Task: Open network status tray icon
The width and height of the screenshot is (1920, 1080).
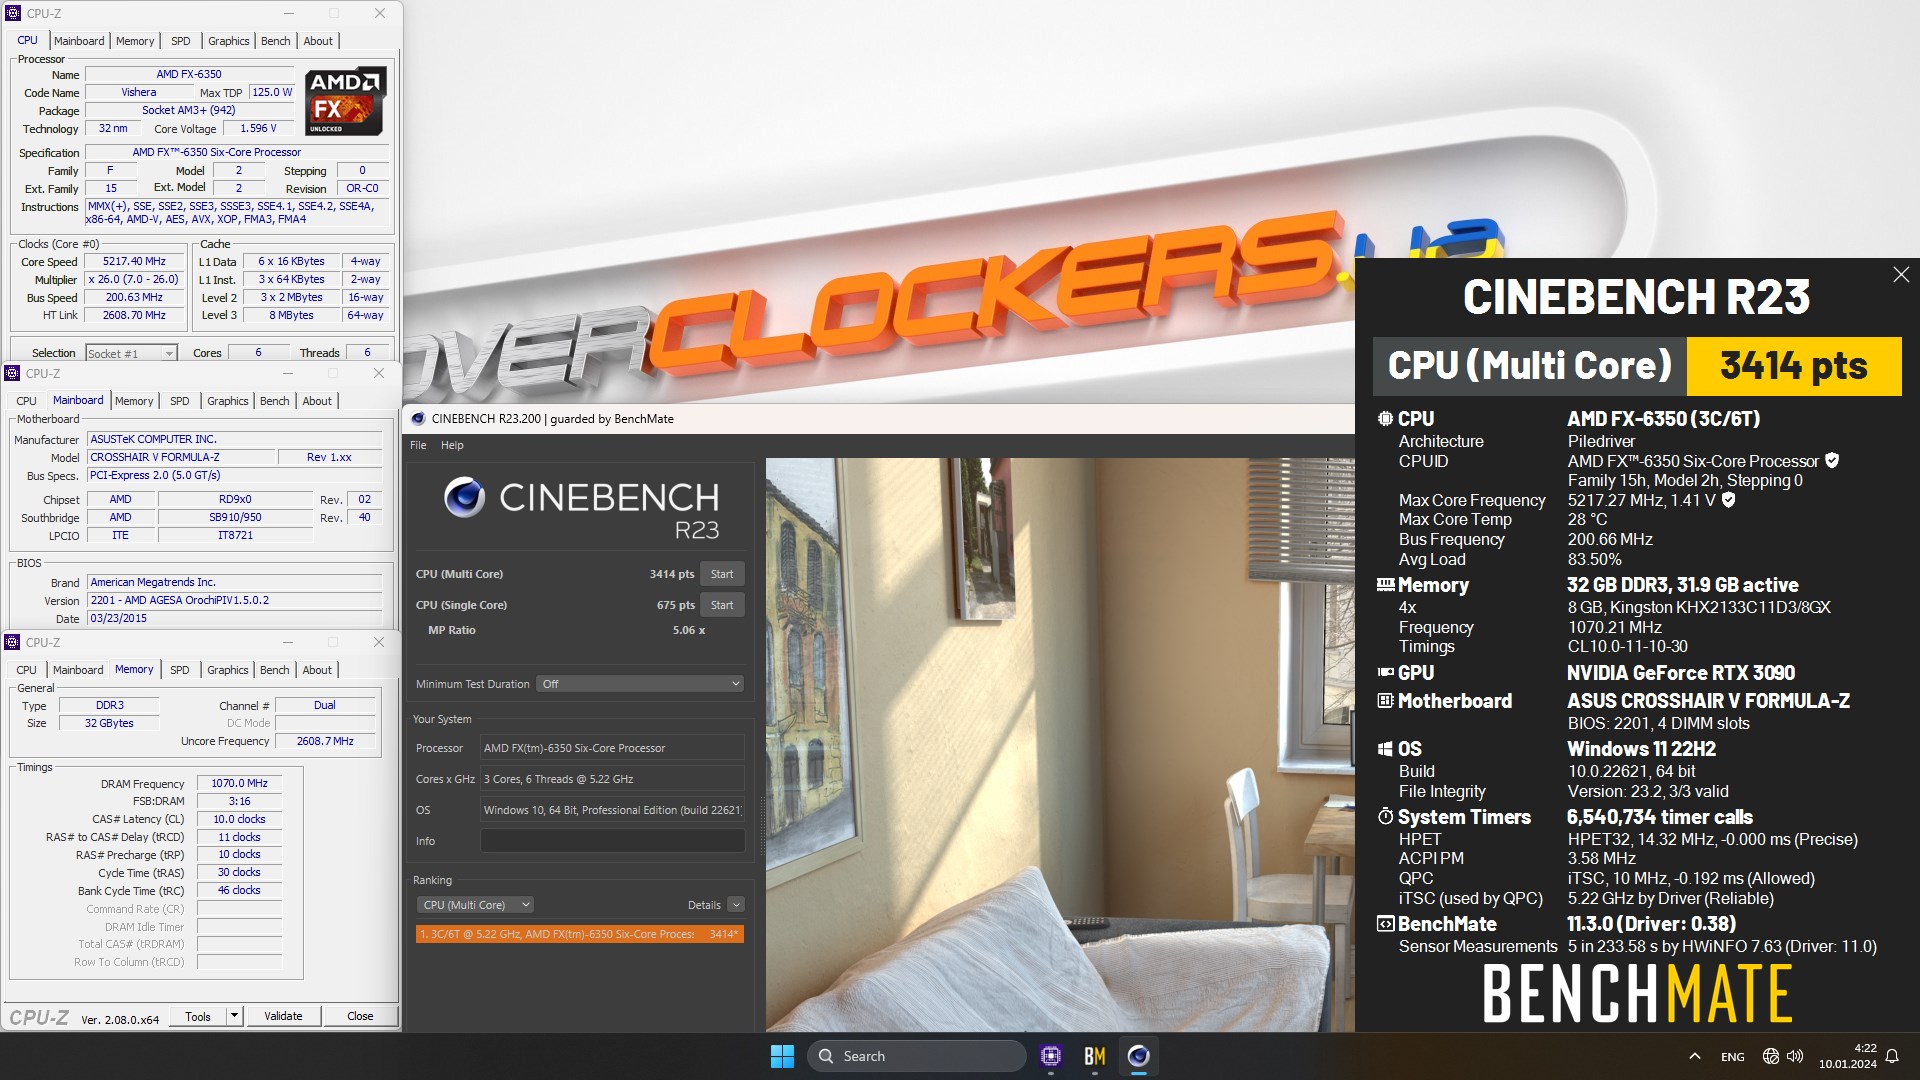Action: (1770, 1056)
